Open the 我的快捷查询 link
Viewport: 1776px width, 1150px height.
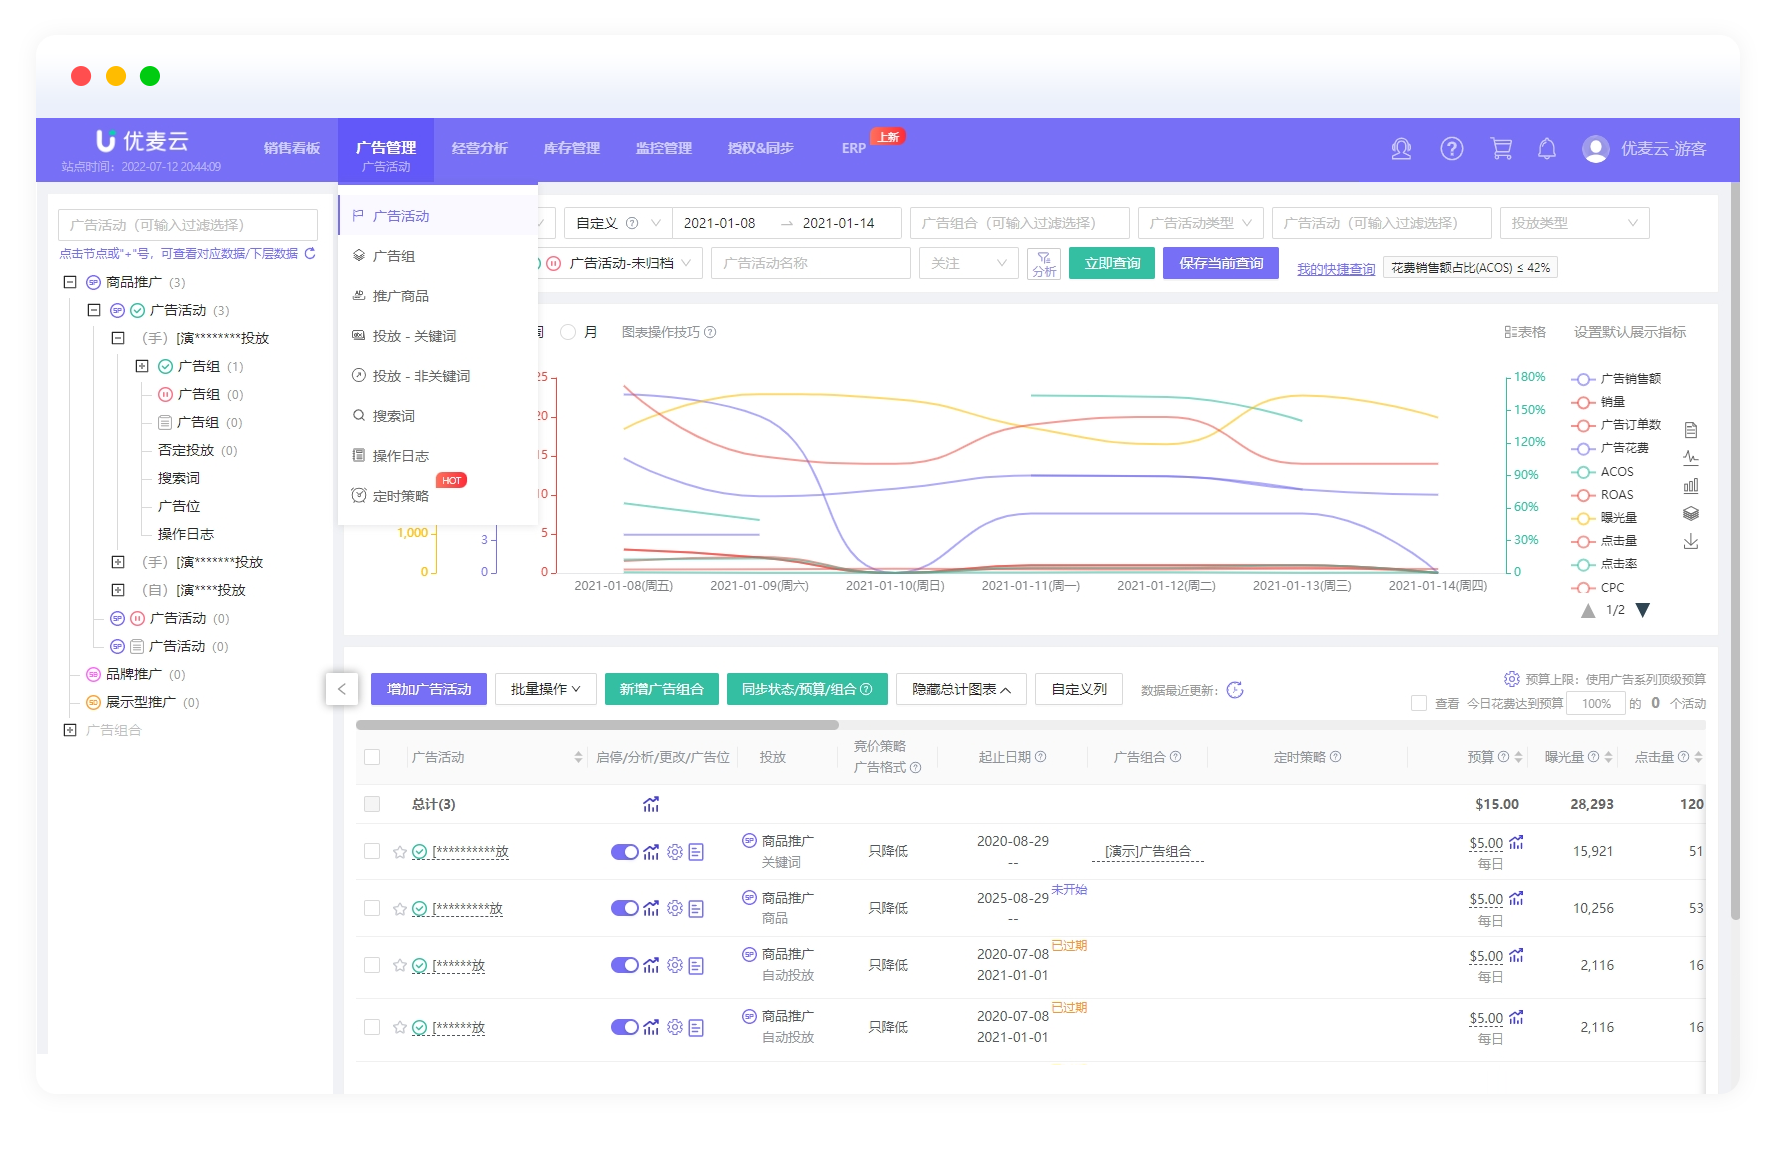click(x=1335, y=269)
